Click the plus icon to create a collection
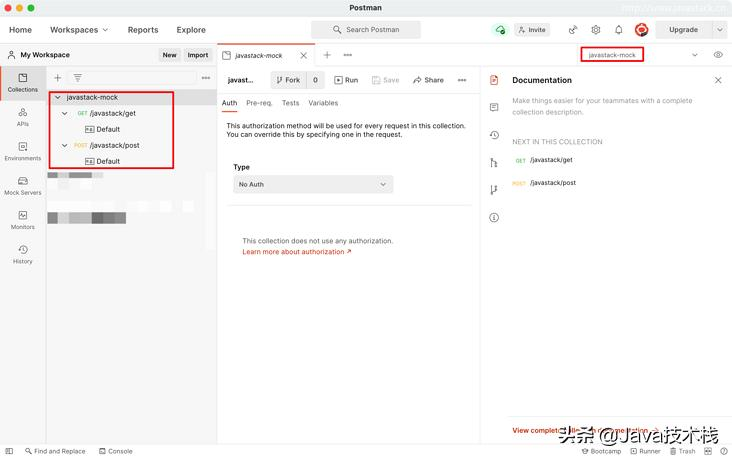732x458 pixels. [57, 78]
